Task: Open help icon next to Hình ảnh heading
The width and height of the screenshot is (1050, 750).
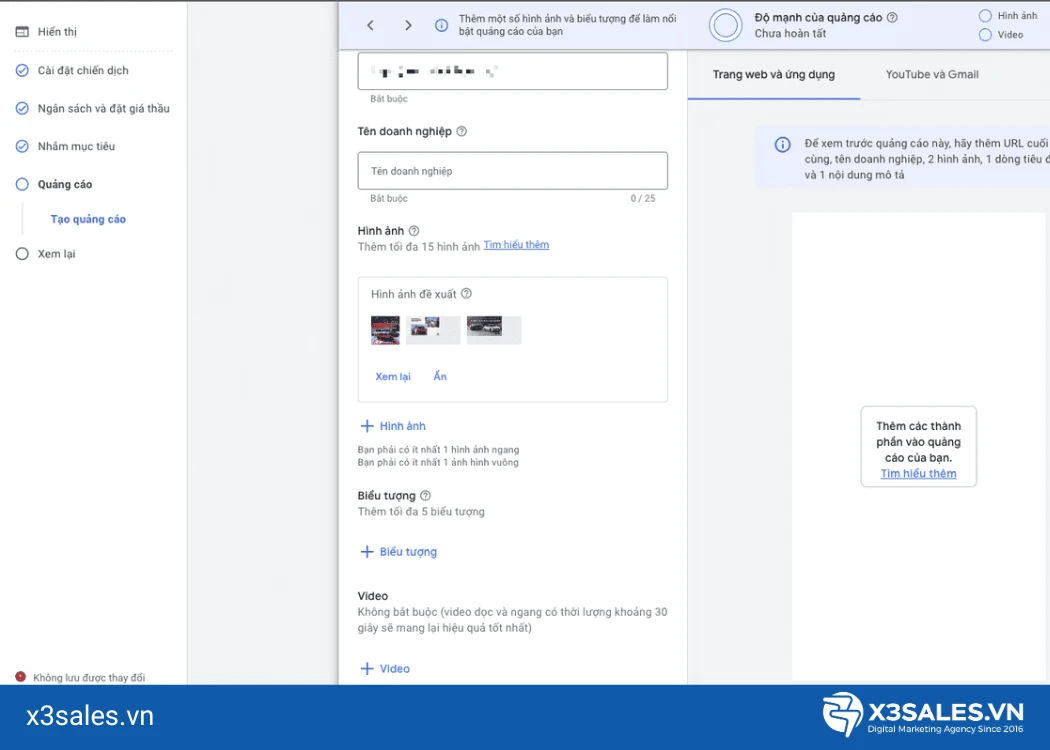Action: click(414, 231)
